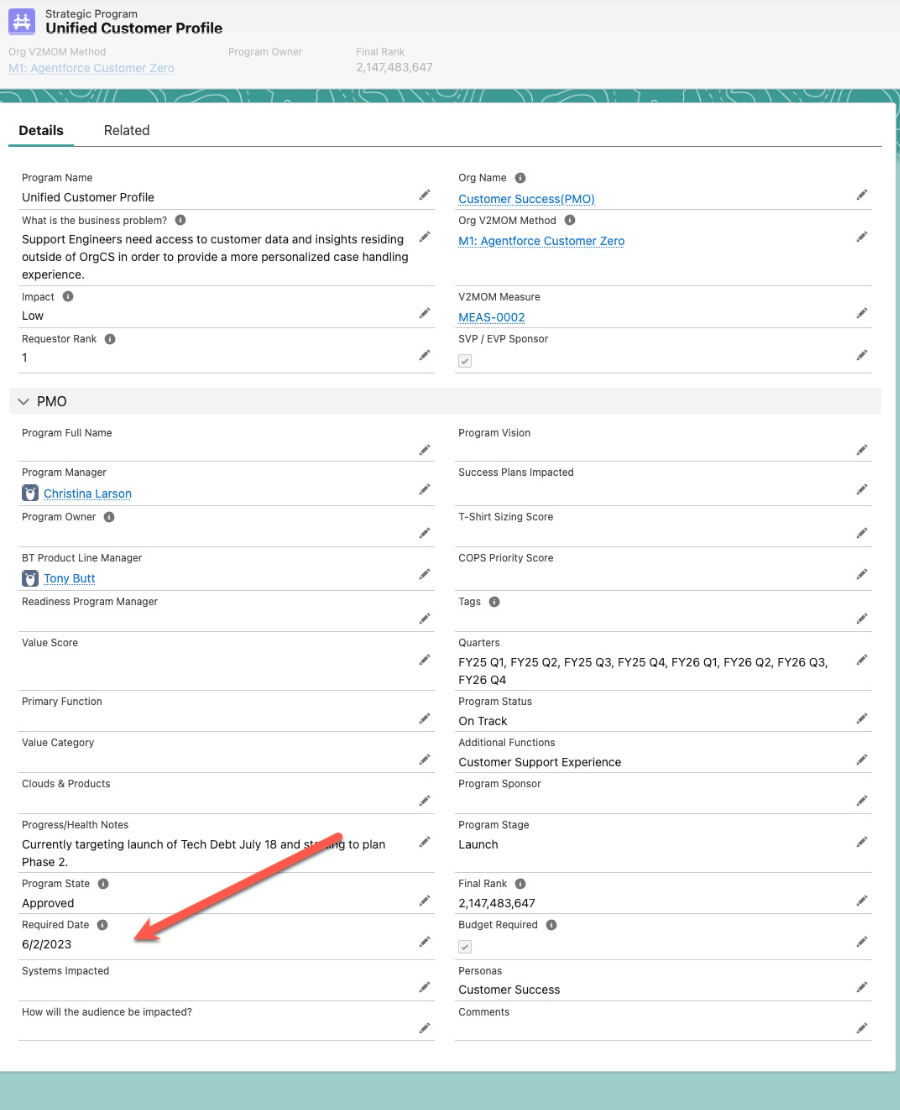900x1110 pixels.
Task: Open Tony Butt profile link
Action: (x=69, y=578)
